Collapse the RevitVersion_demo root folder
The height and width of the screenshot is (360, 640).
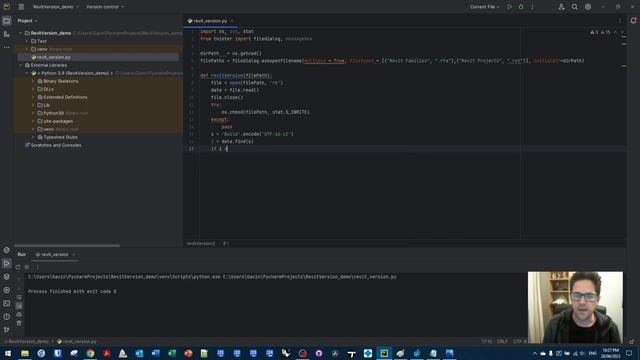pos(21,33)
